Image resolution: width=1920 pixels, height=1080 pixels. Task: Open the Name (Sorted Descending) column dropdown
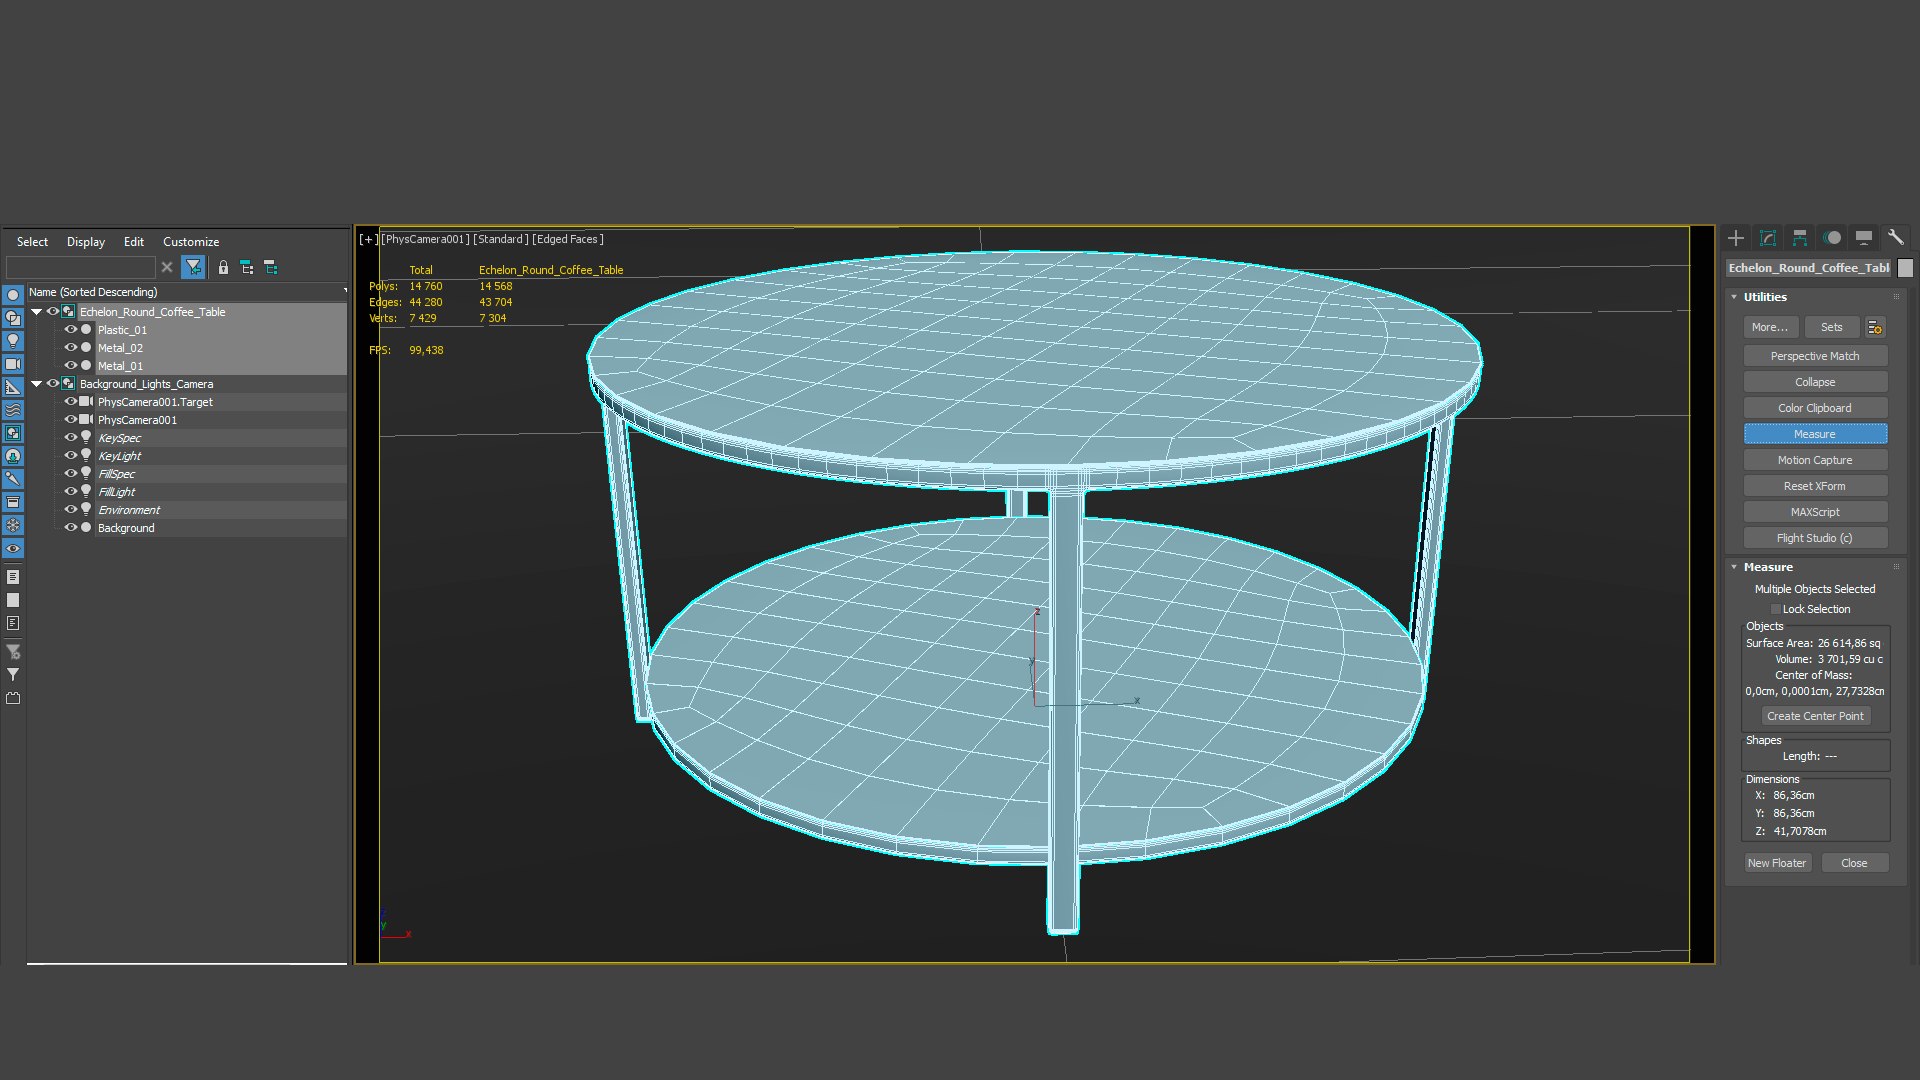pos(345,292)
